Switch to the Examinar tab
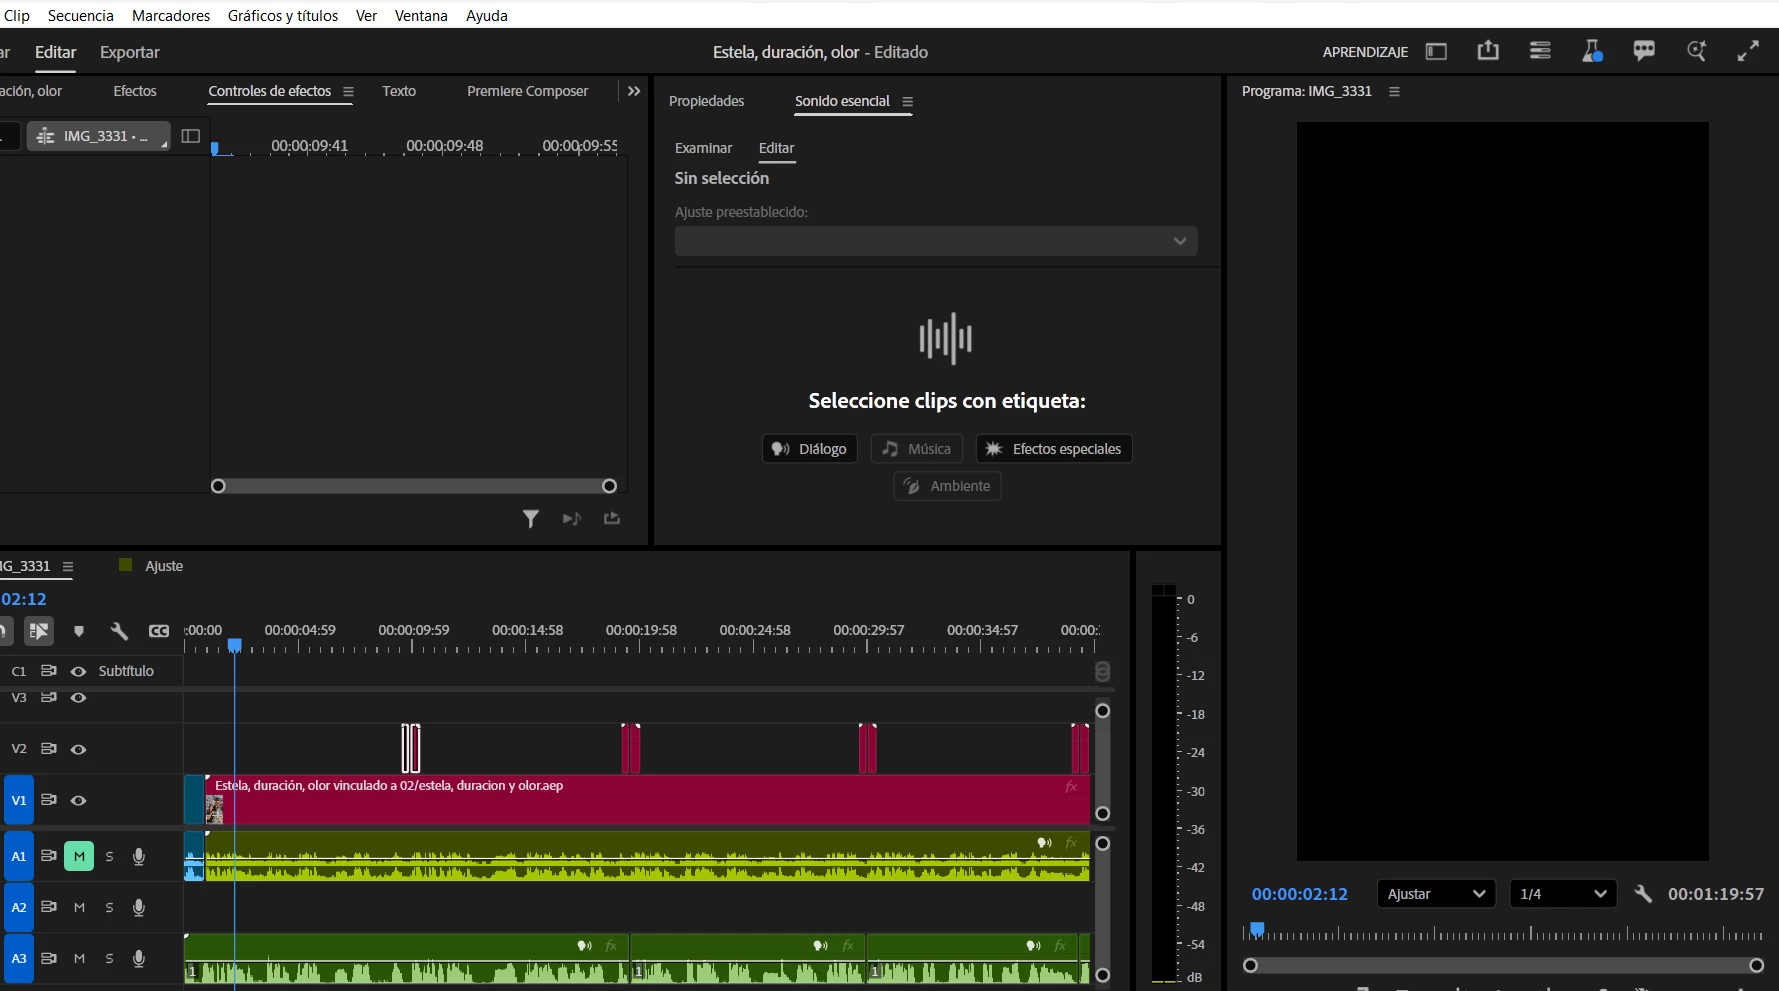This screenshot has height=991, width=1779. [x=704, y=148]
